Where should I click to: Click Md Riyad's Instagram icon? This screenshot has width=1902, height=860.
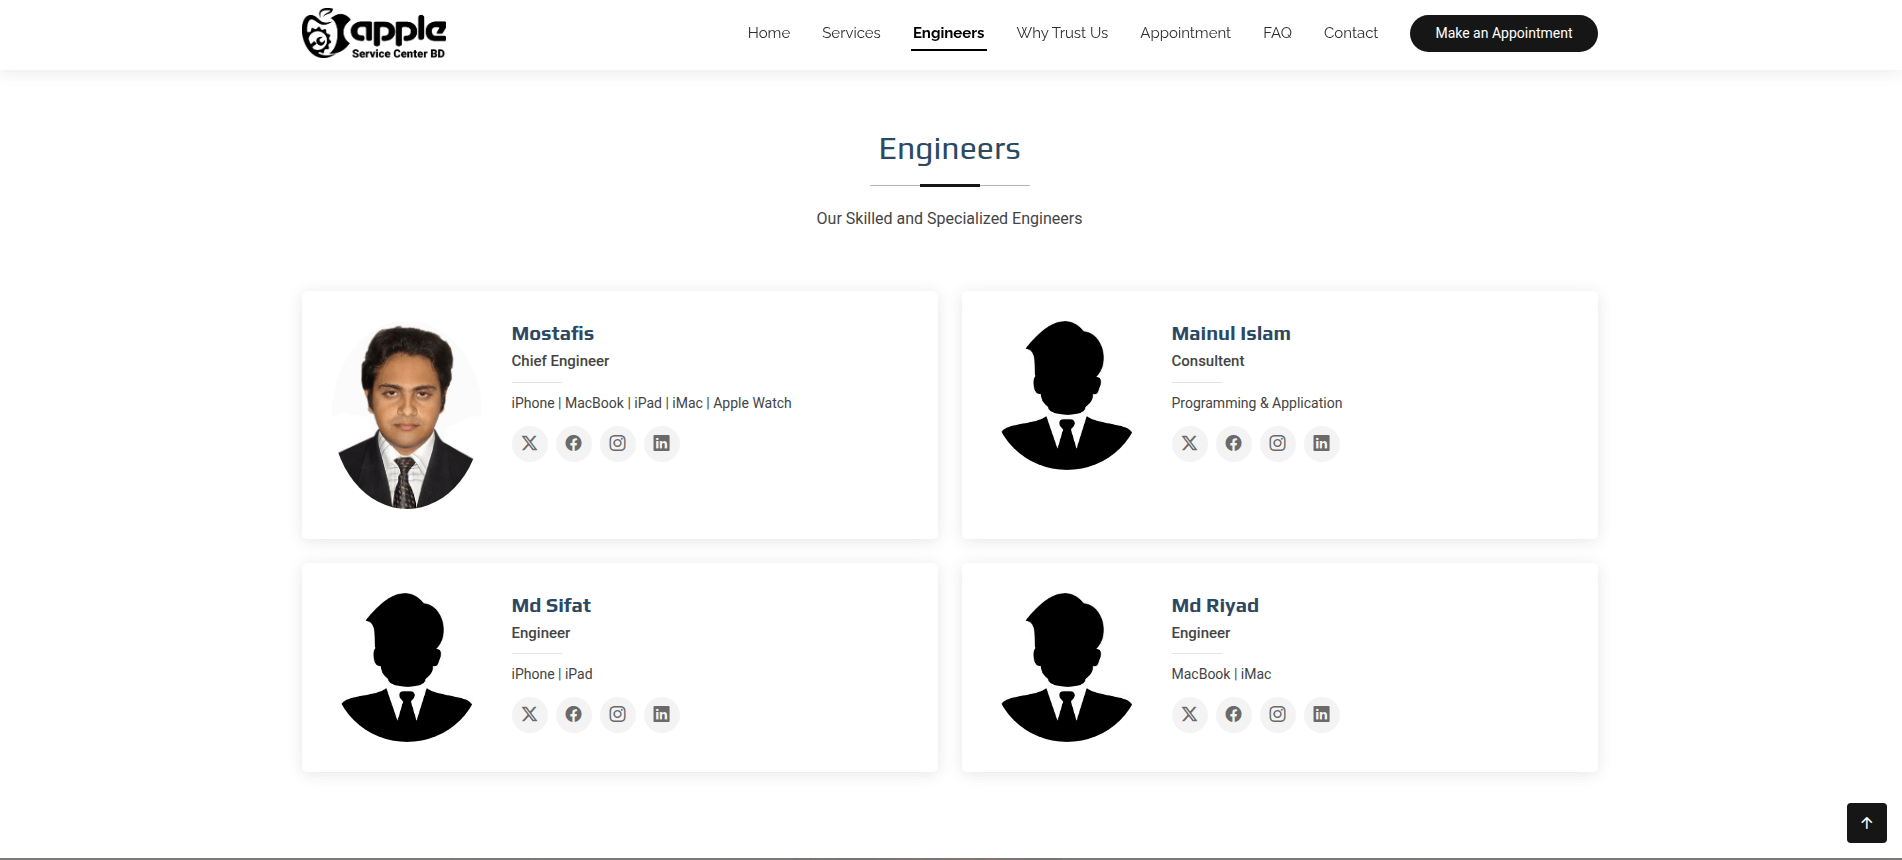(x=1277, y=714)
